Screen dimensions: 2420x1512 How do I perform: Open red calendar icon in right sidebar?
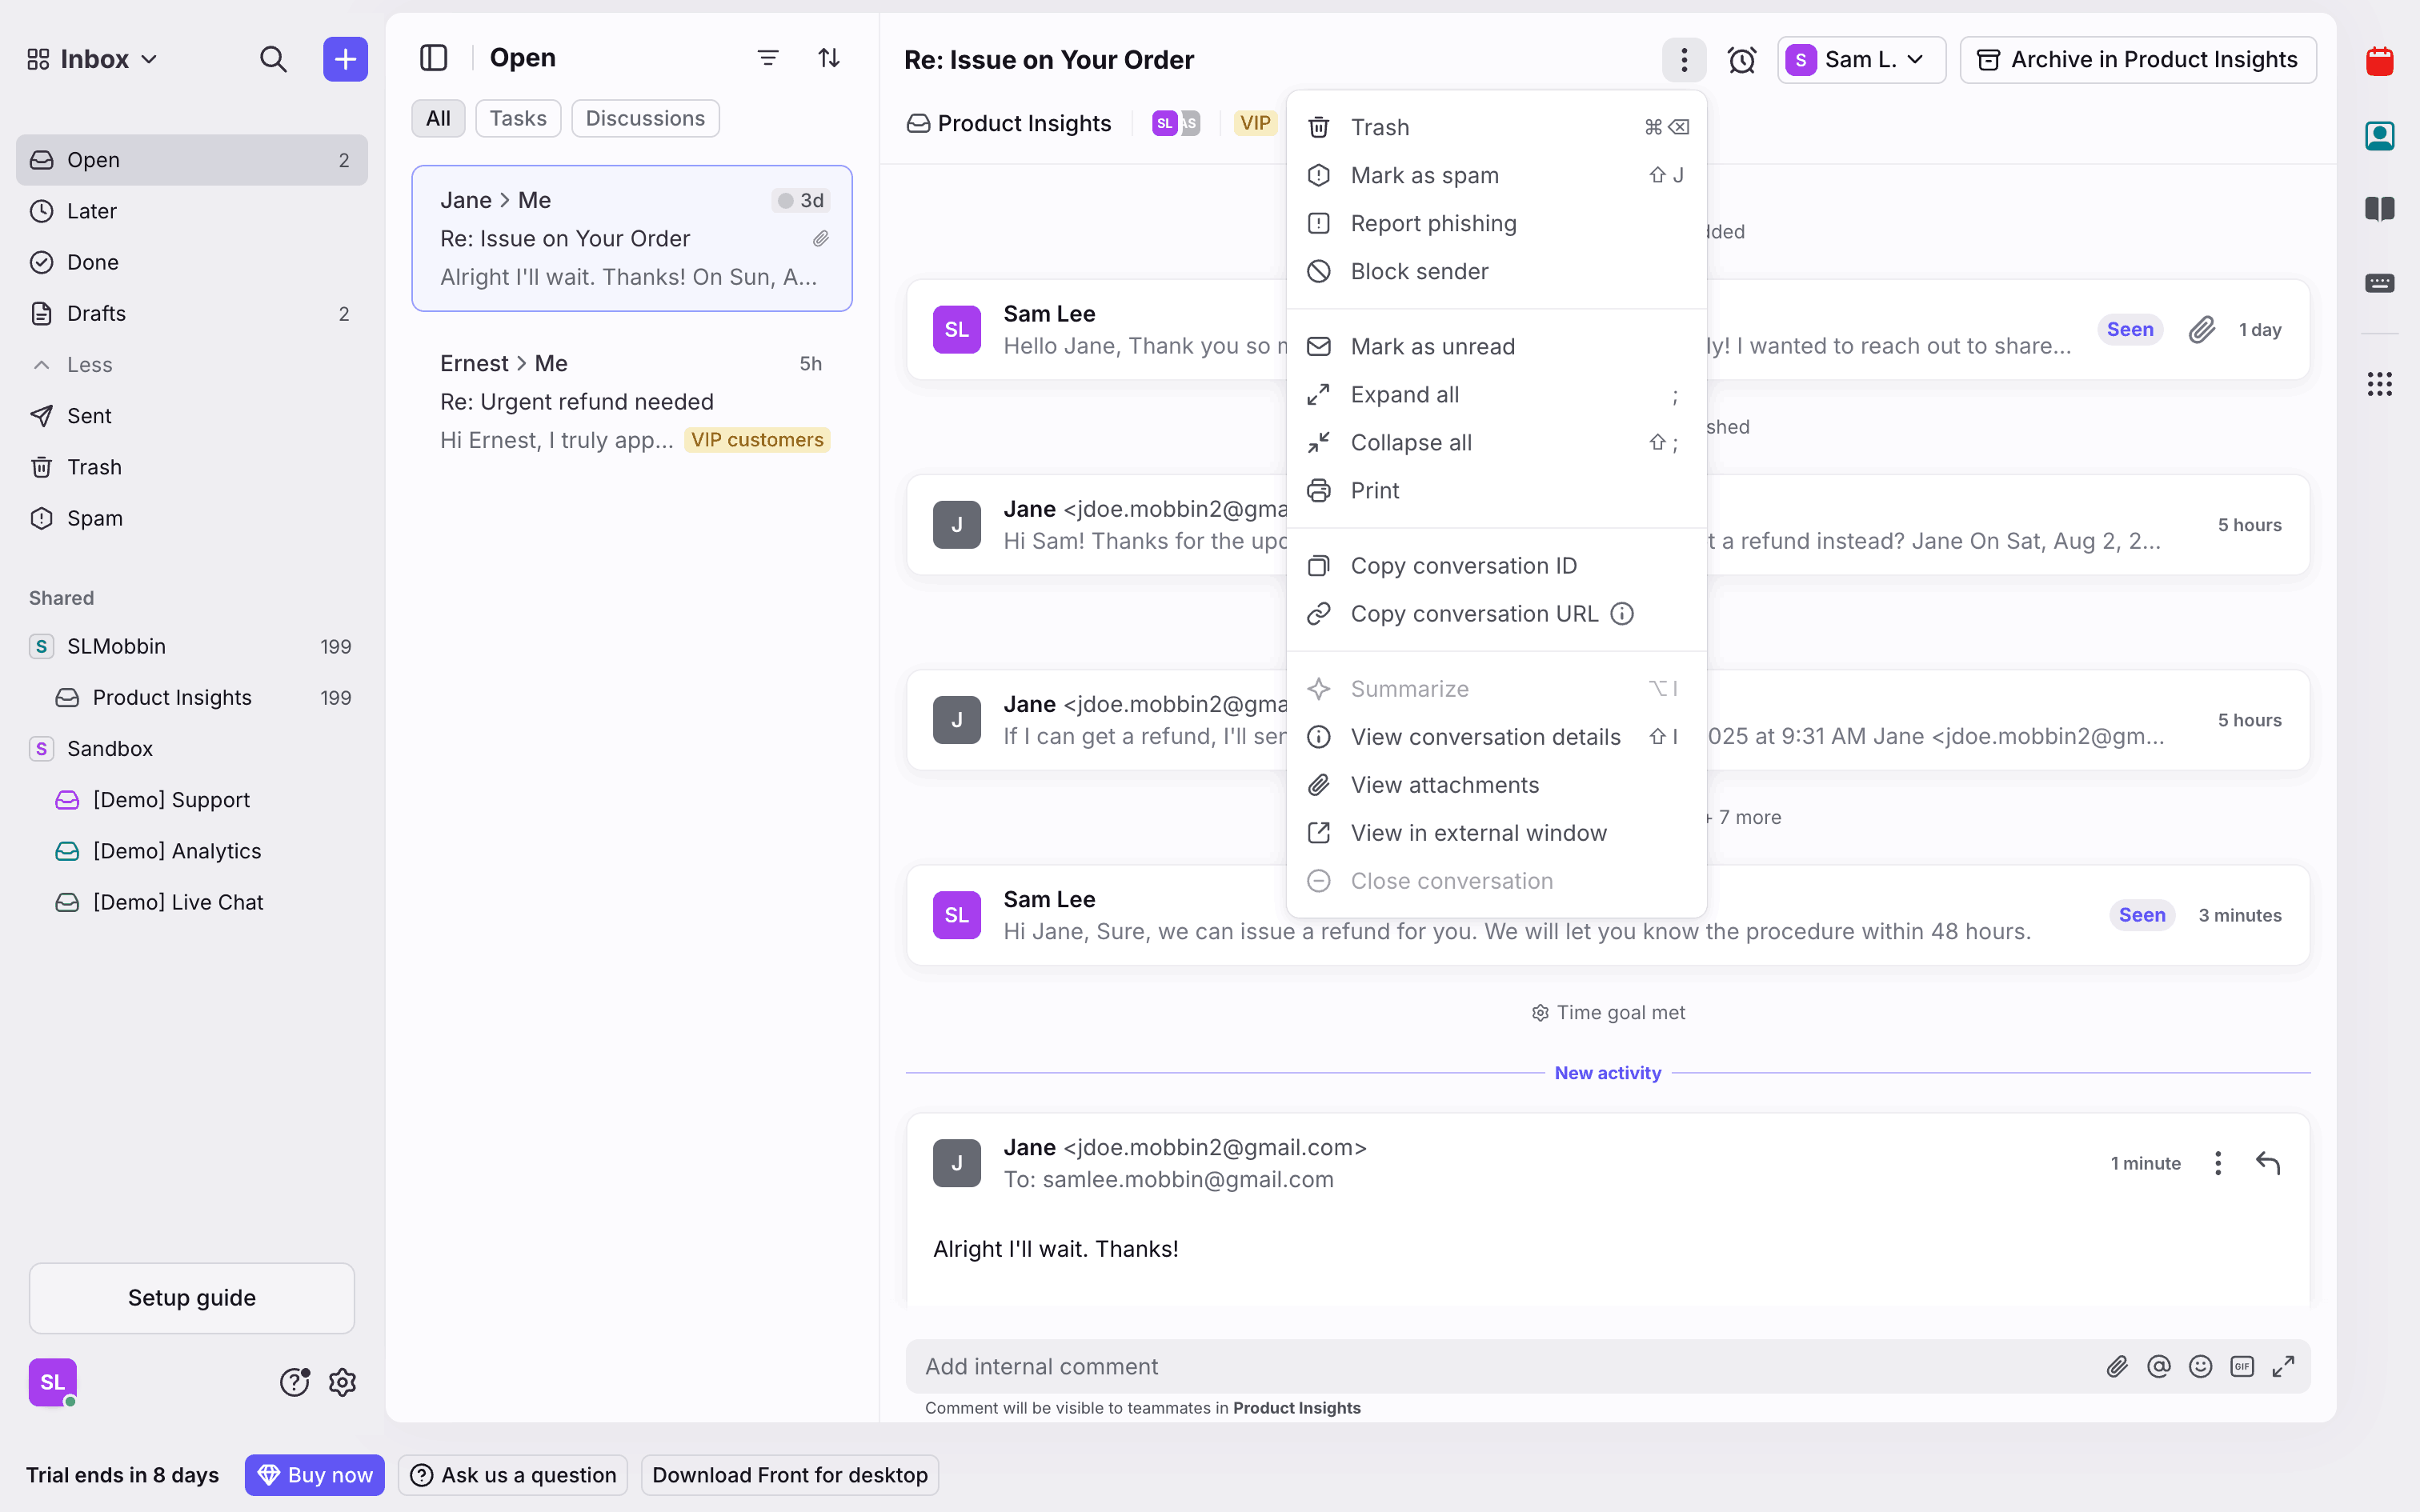pos(2379,62)
